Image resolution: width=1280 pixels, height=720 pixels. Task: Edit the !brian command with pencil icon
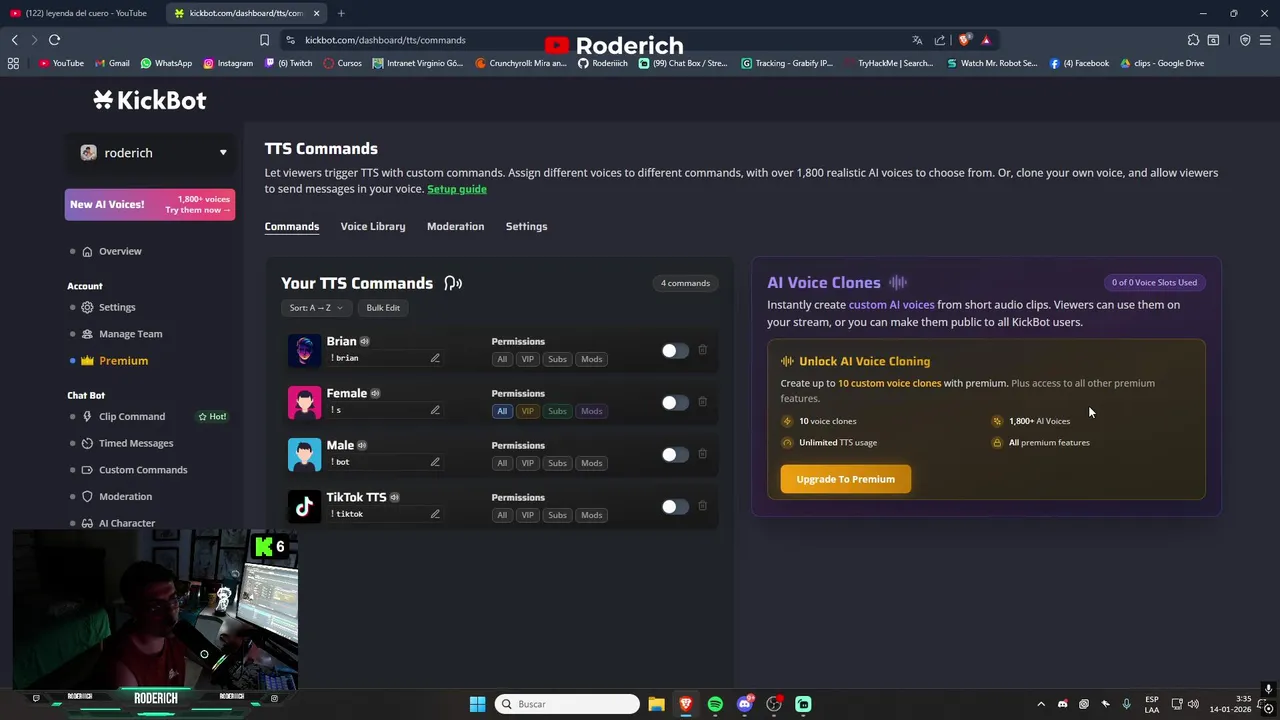(x=435, y=358)
